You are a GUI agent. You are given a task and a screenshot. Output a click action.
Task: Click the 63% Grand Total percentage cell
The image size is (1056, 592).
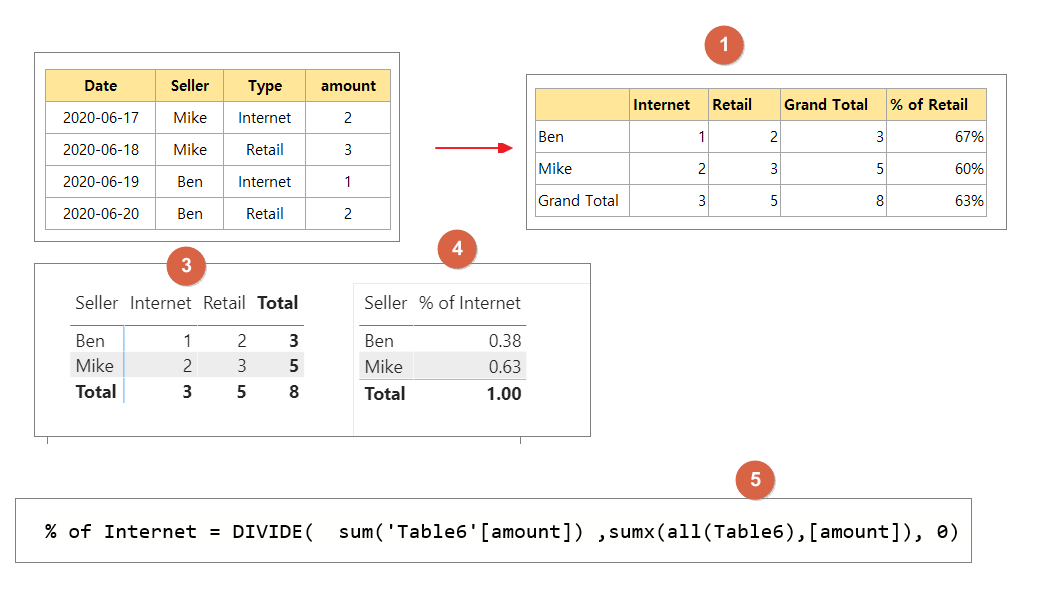[936, 201]
